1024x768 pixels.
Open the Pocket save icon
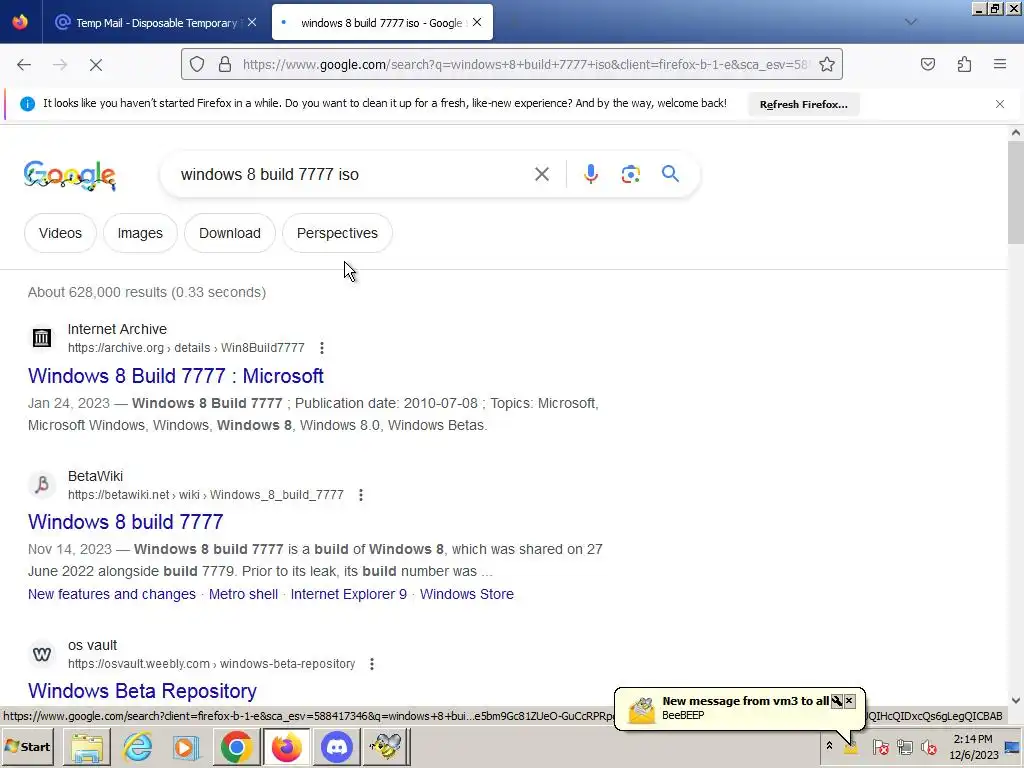pos(928,64)
